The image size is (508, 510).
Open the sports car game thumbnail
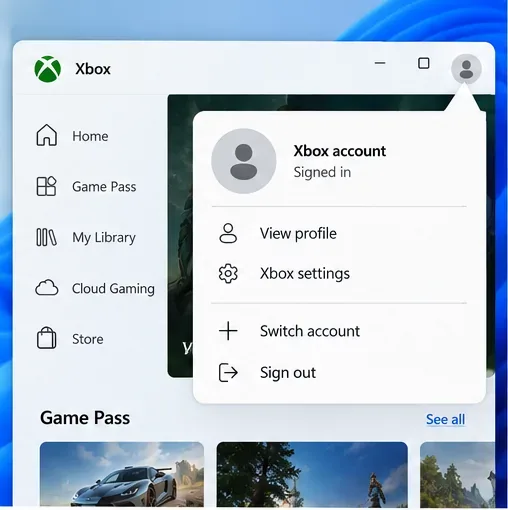tap(122, 474)
